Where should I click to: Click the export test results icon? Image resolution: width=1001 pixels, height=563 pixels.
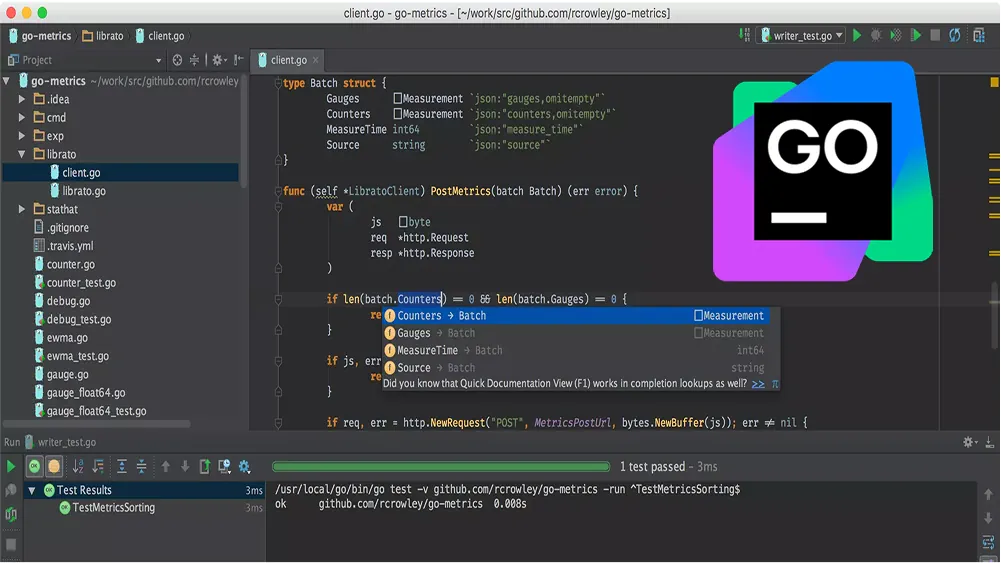205,467
